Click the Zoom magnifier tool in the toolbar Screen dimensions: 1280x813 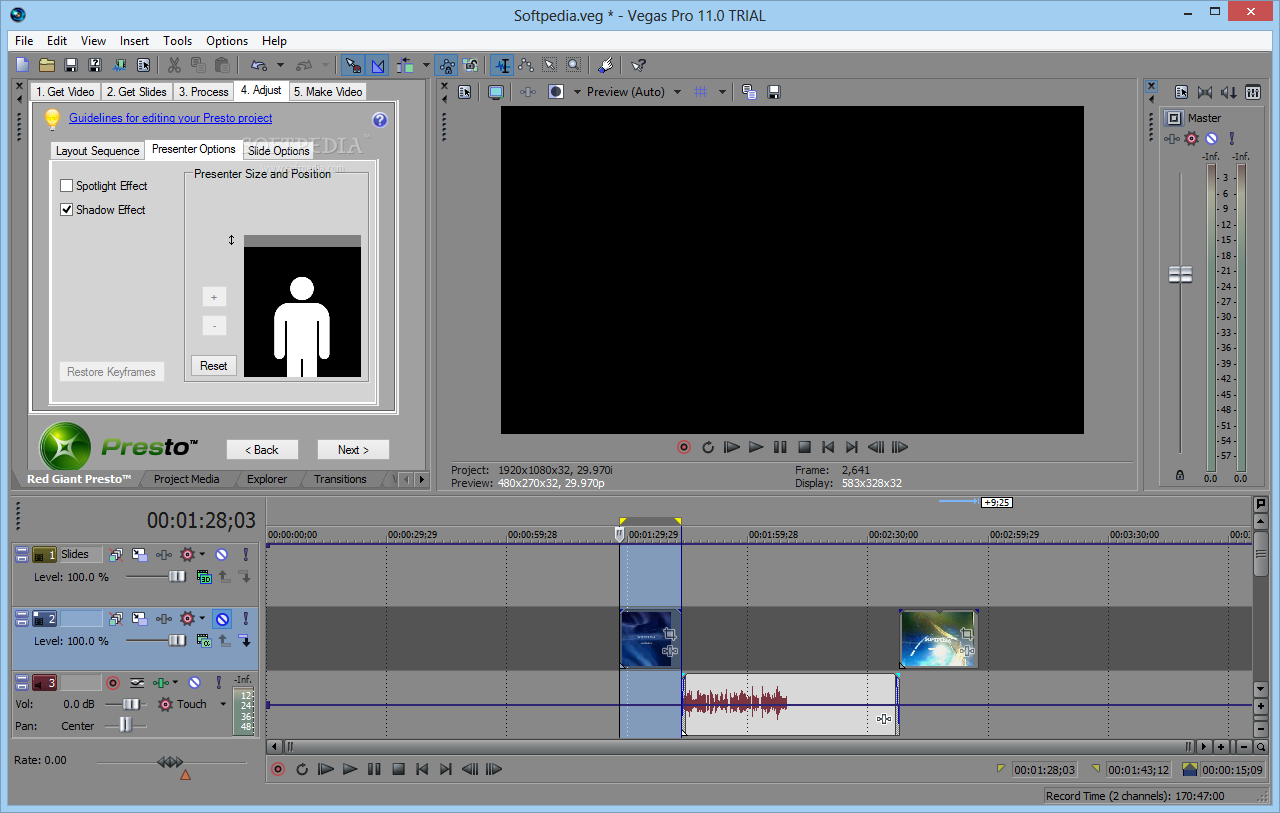click(x=573, y=65)
